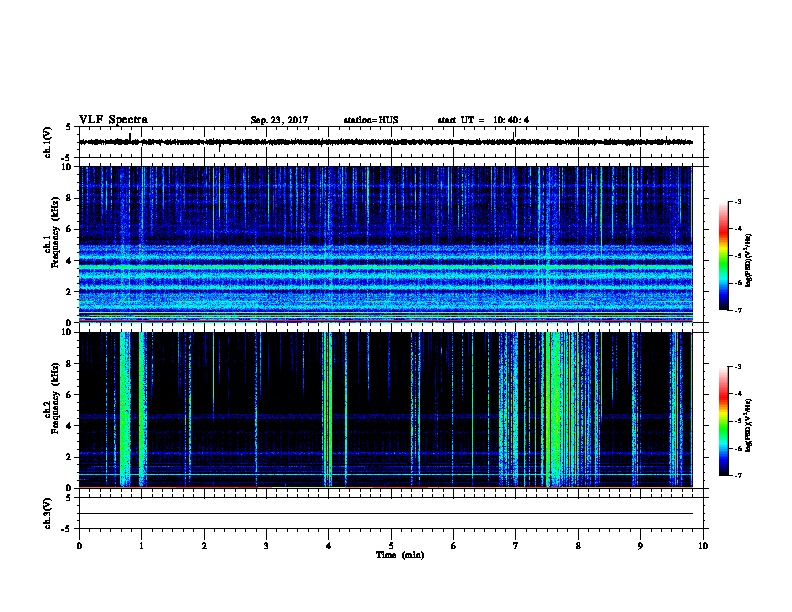Click the ch.2 colorbar "log(PSD)" unit label
The height and width of the screenshot is (612, 792).
coord(748,426)
